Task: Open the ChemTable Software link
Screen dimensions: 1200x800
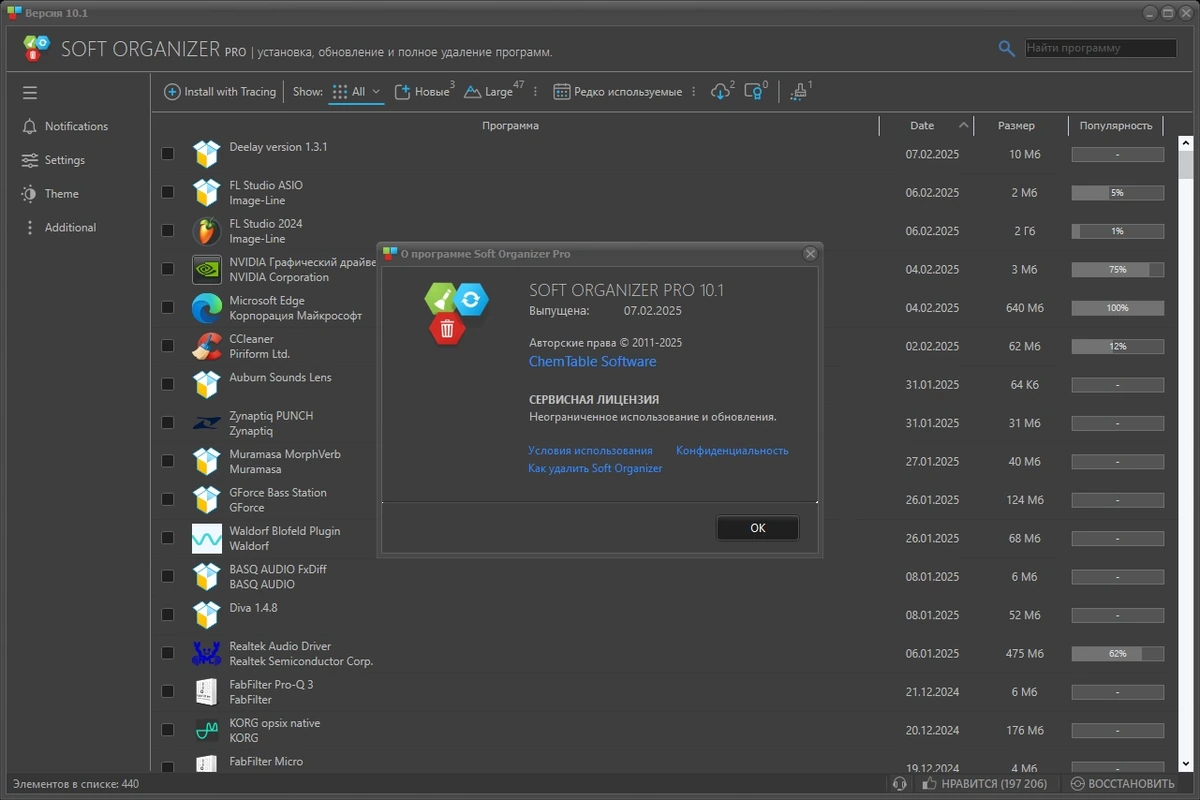Action: tap(592, 362)
